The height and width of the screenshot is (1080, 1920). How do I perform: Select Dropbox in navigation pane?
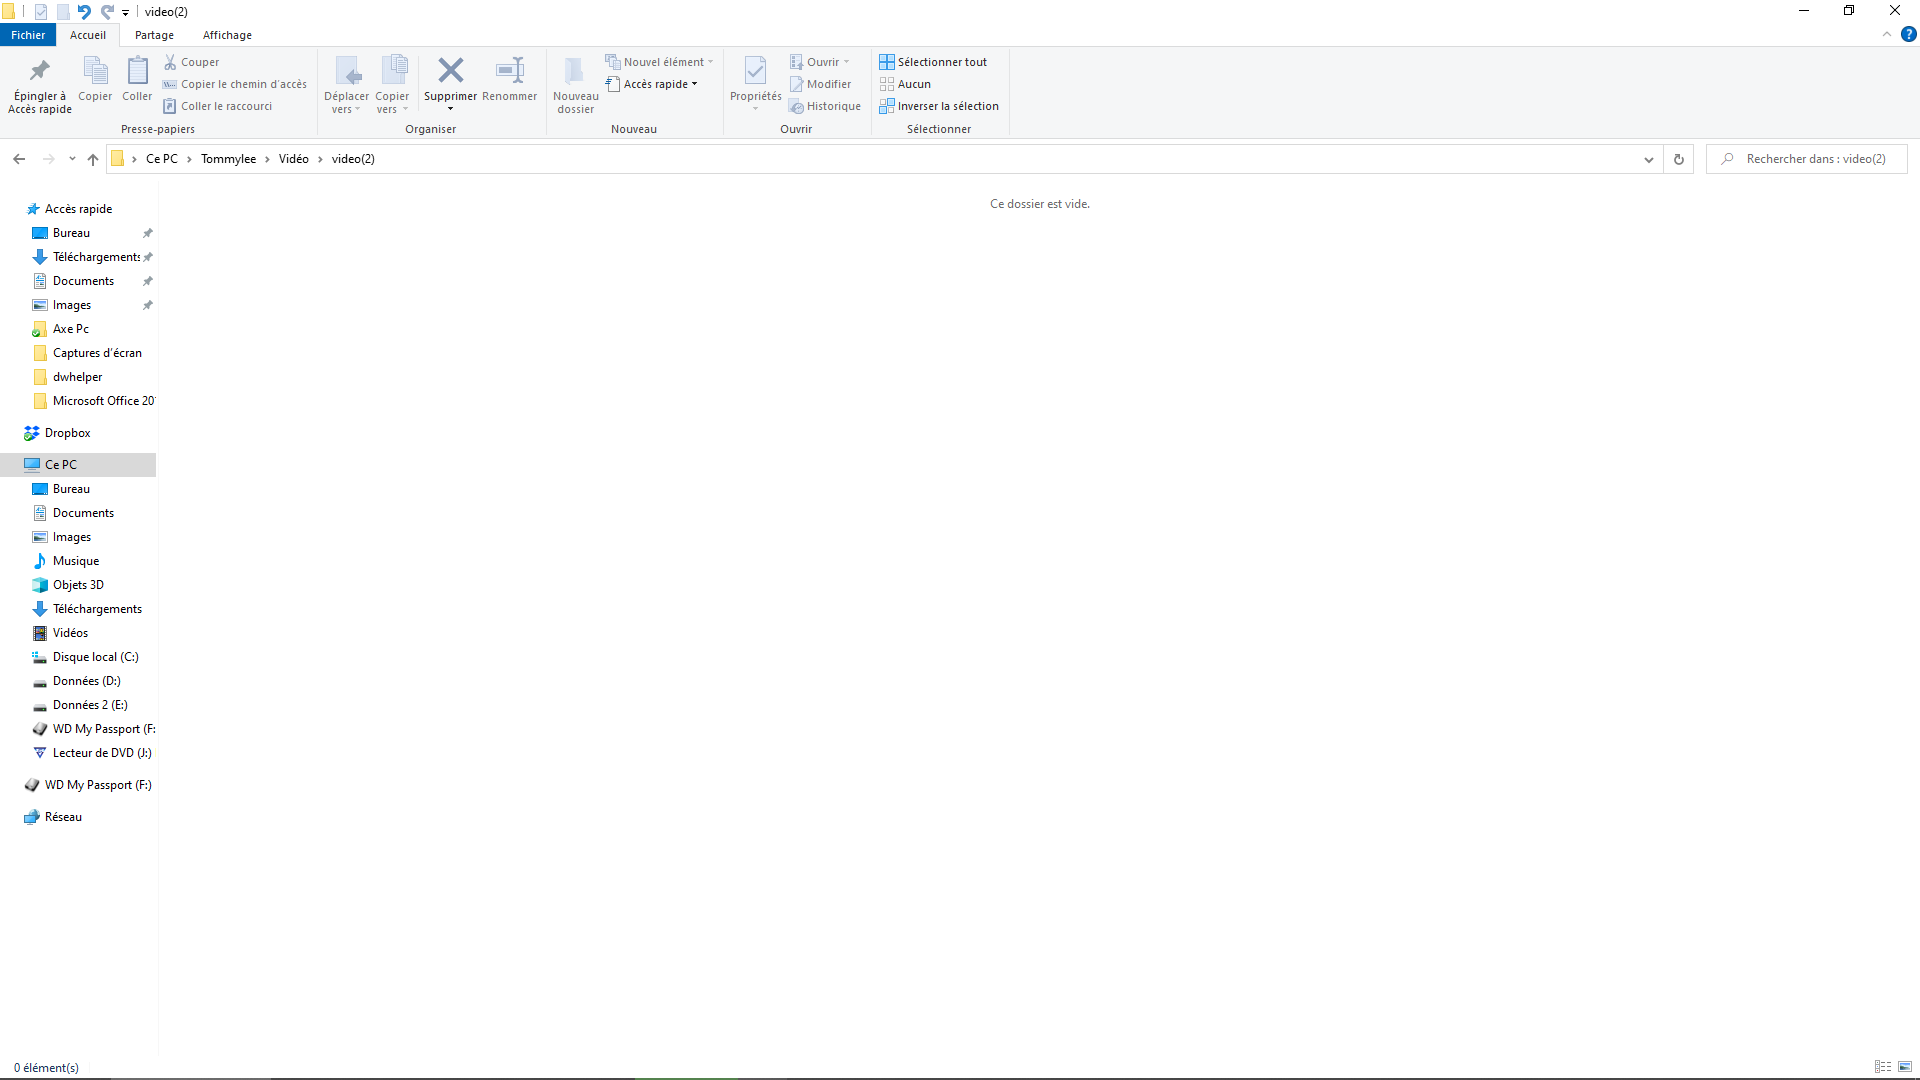(x=67, y=433)
